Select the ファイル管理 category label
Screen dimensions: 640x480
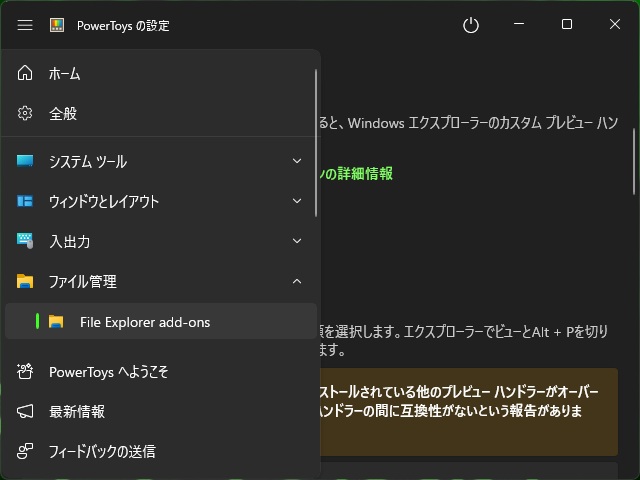82,282
